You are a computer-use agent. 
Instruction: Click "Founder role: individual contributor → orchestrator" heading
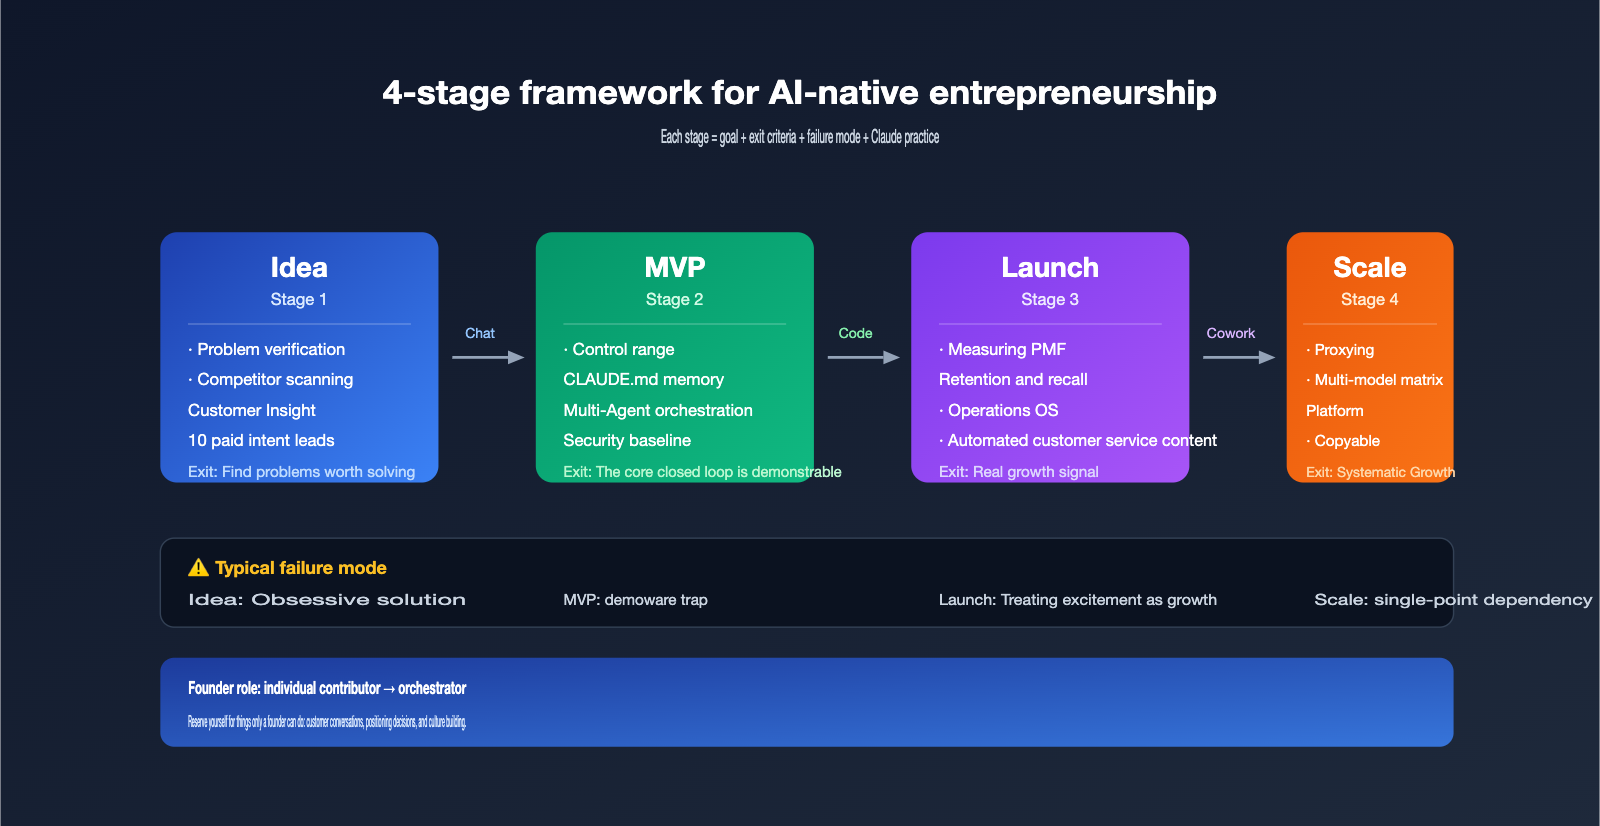327,688
